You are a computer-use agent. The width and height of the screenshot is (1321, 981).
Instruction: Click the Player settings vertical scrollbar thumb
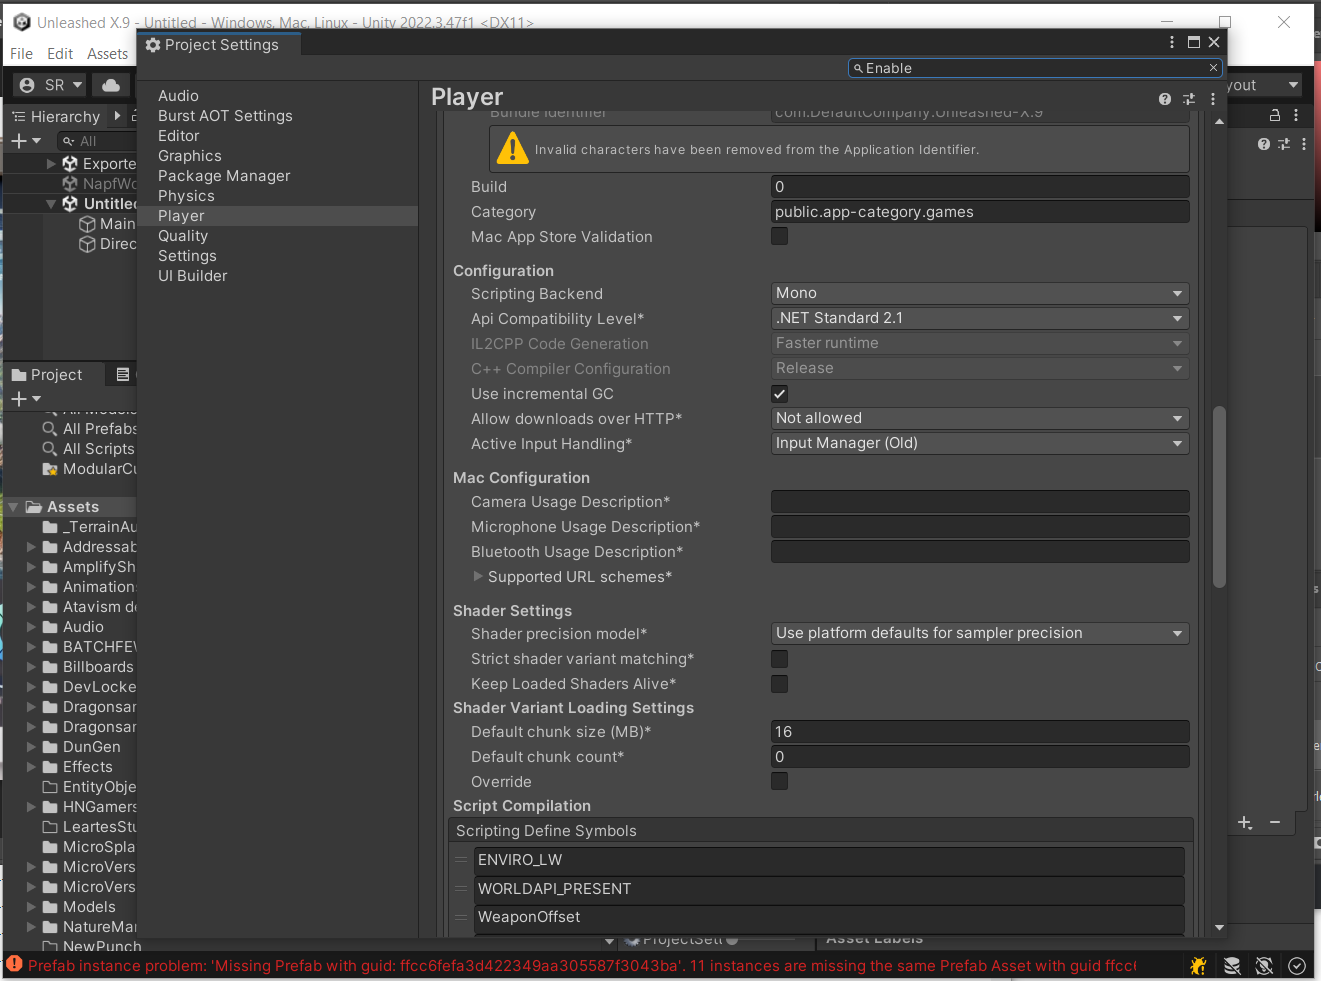point(1219,496)
